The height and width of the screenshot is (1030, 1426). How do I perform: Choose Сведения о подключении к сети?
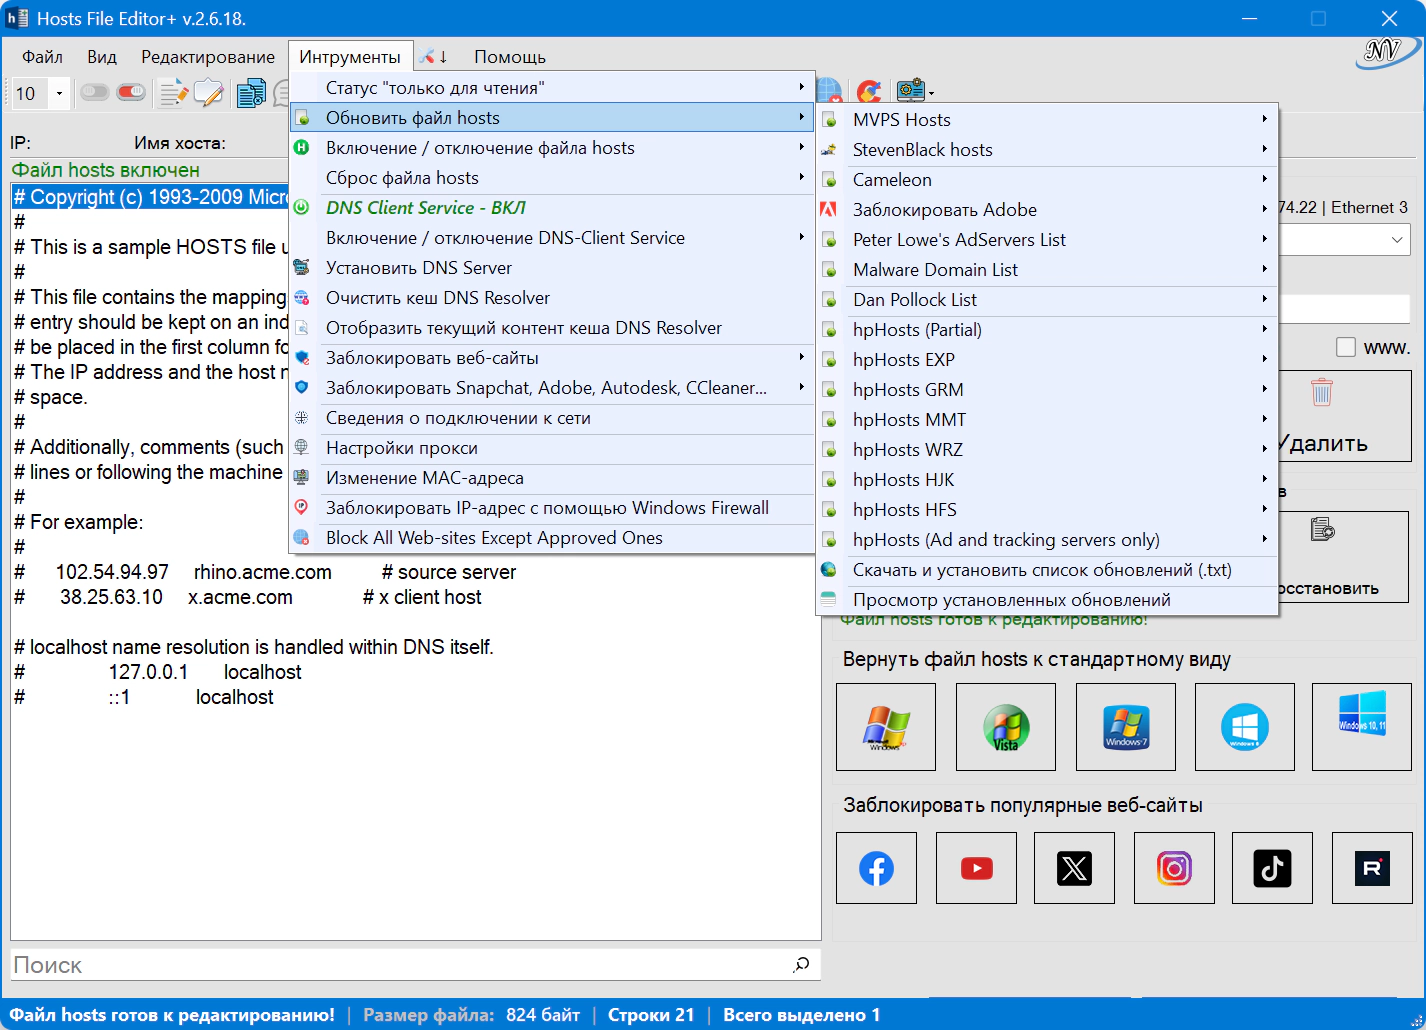pos(552,418)
